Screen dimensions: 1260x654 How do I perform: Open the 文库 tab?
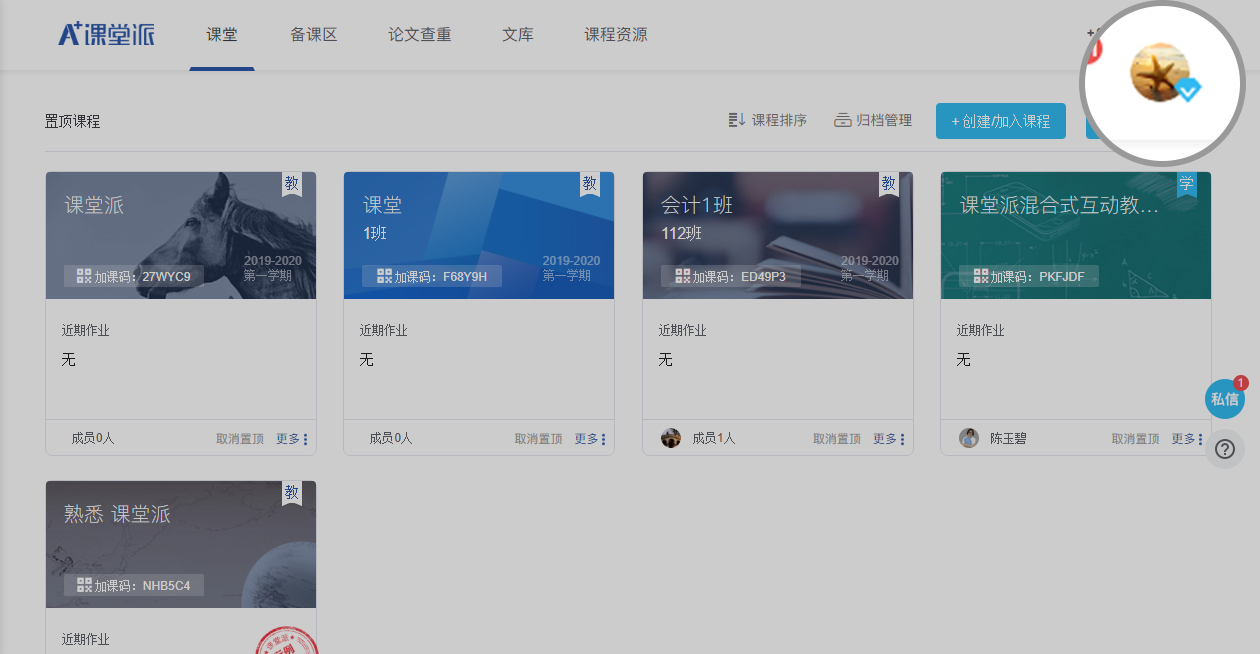click(518, 35)
